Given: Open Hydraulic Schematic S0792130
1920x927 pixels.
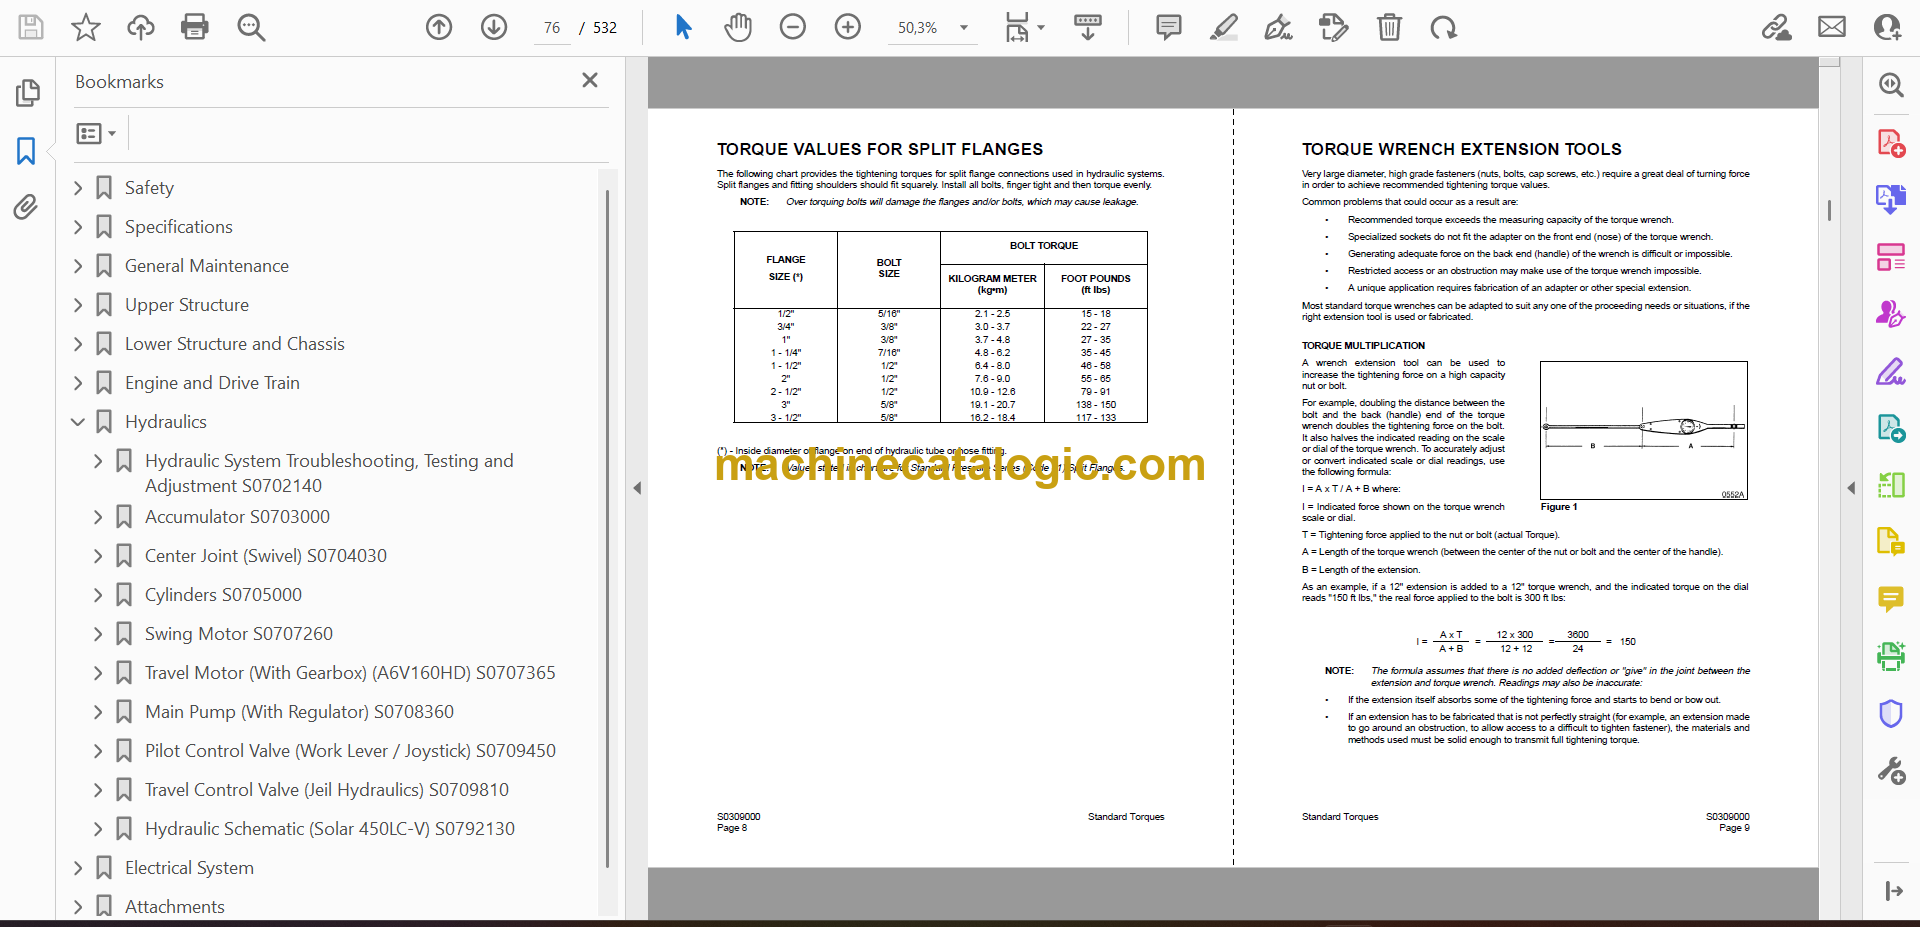Looking at the screenshot, I should click(330, 829).
